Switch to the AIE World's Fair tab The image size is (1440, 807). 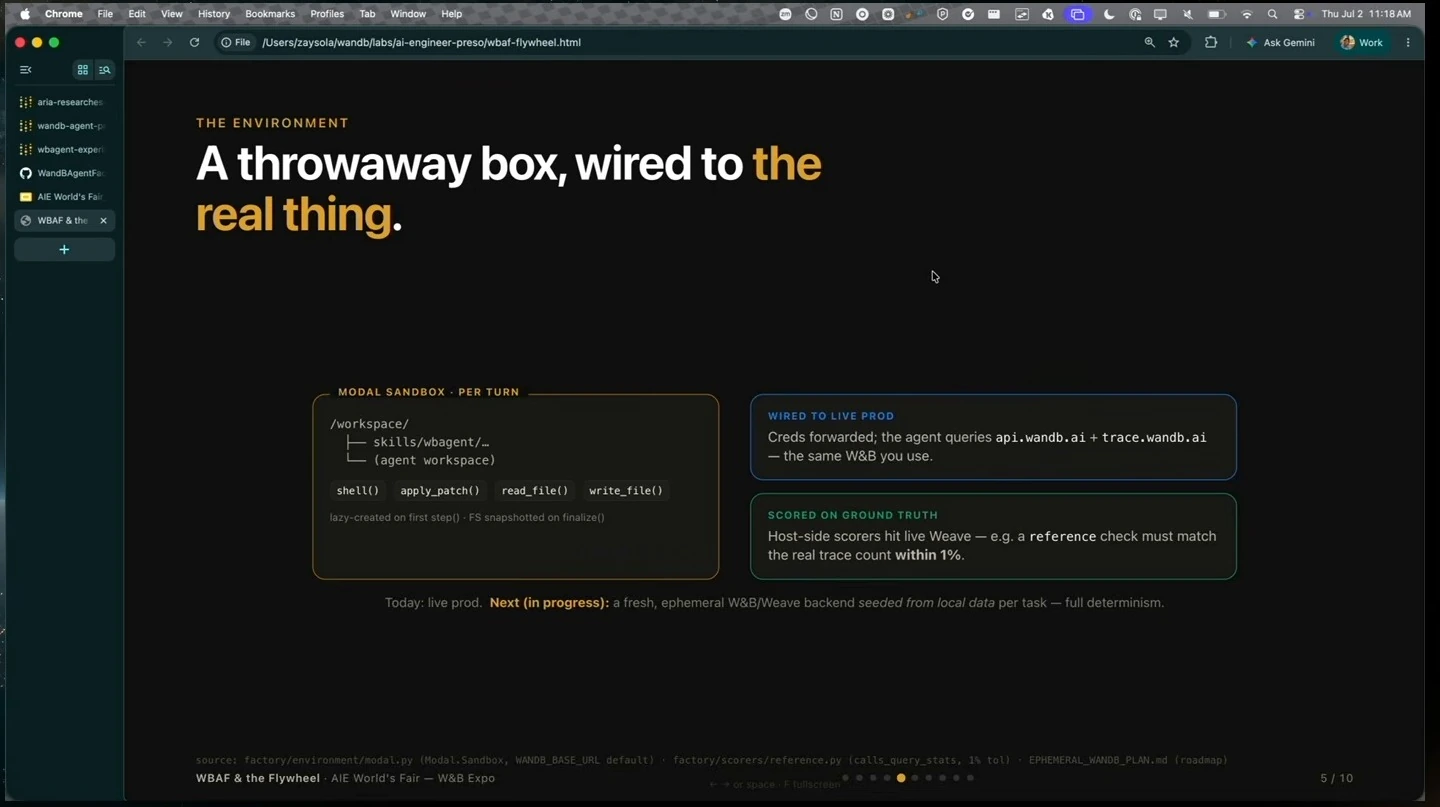click(64, 197)
